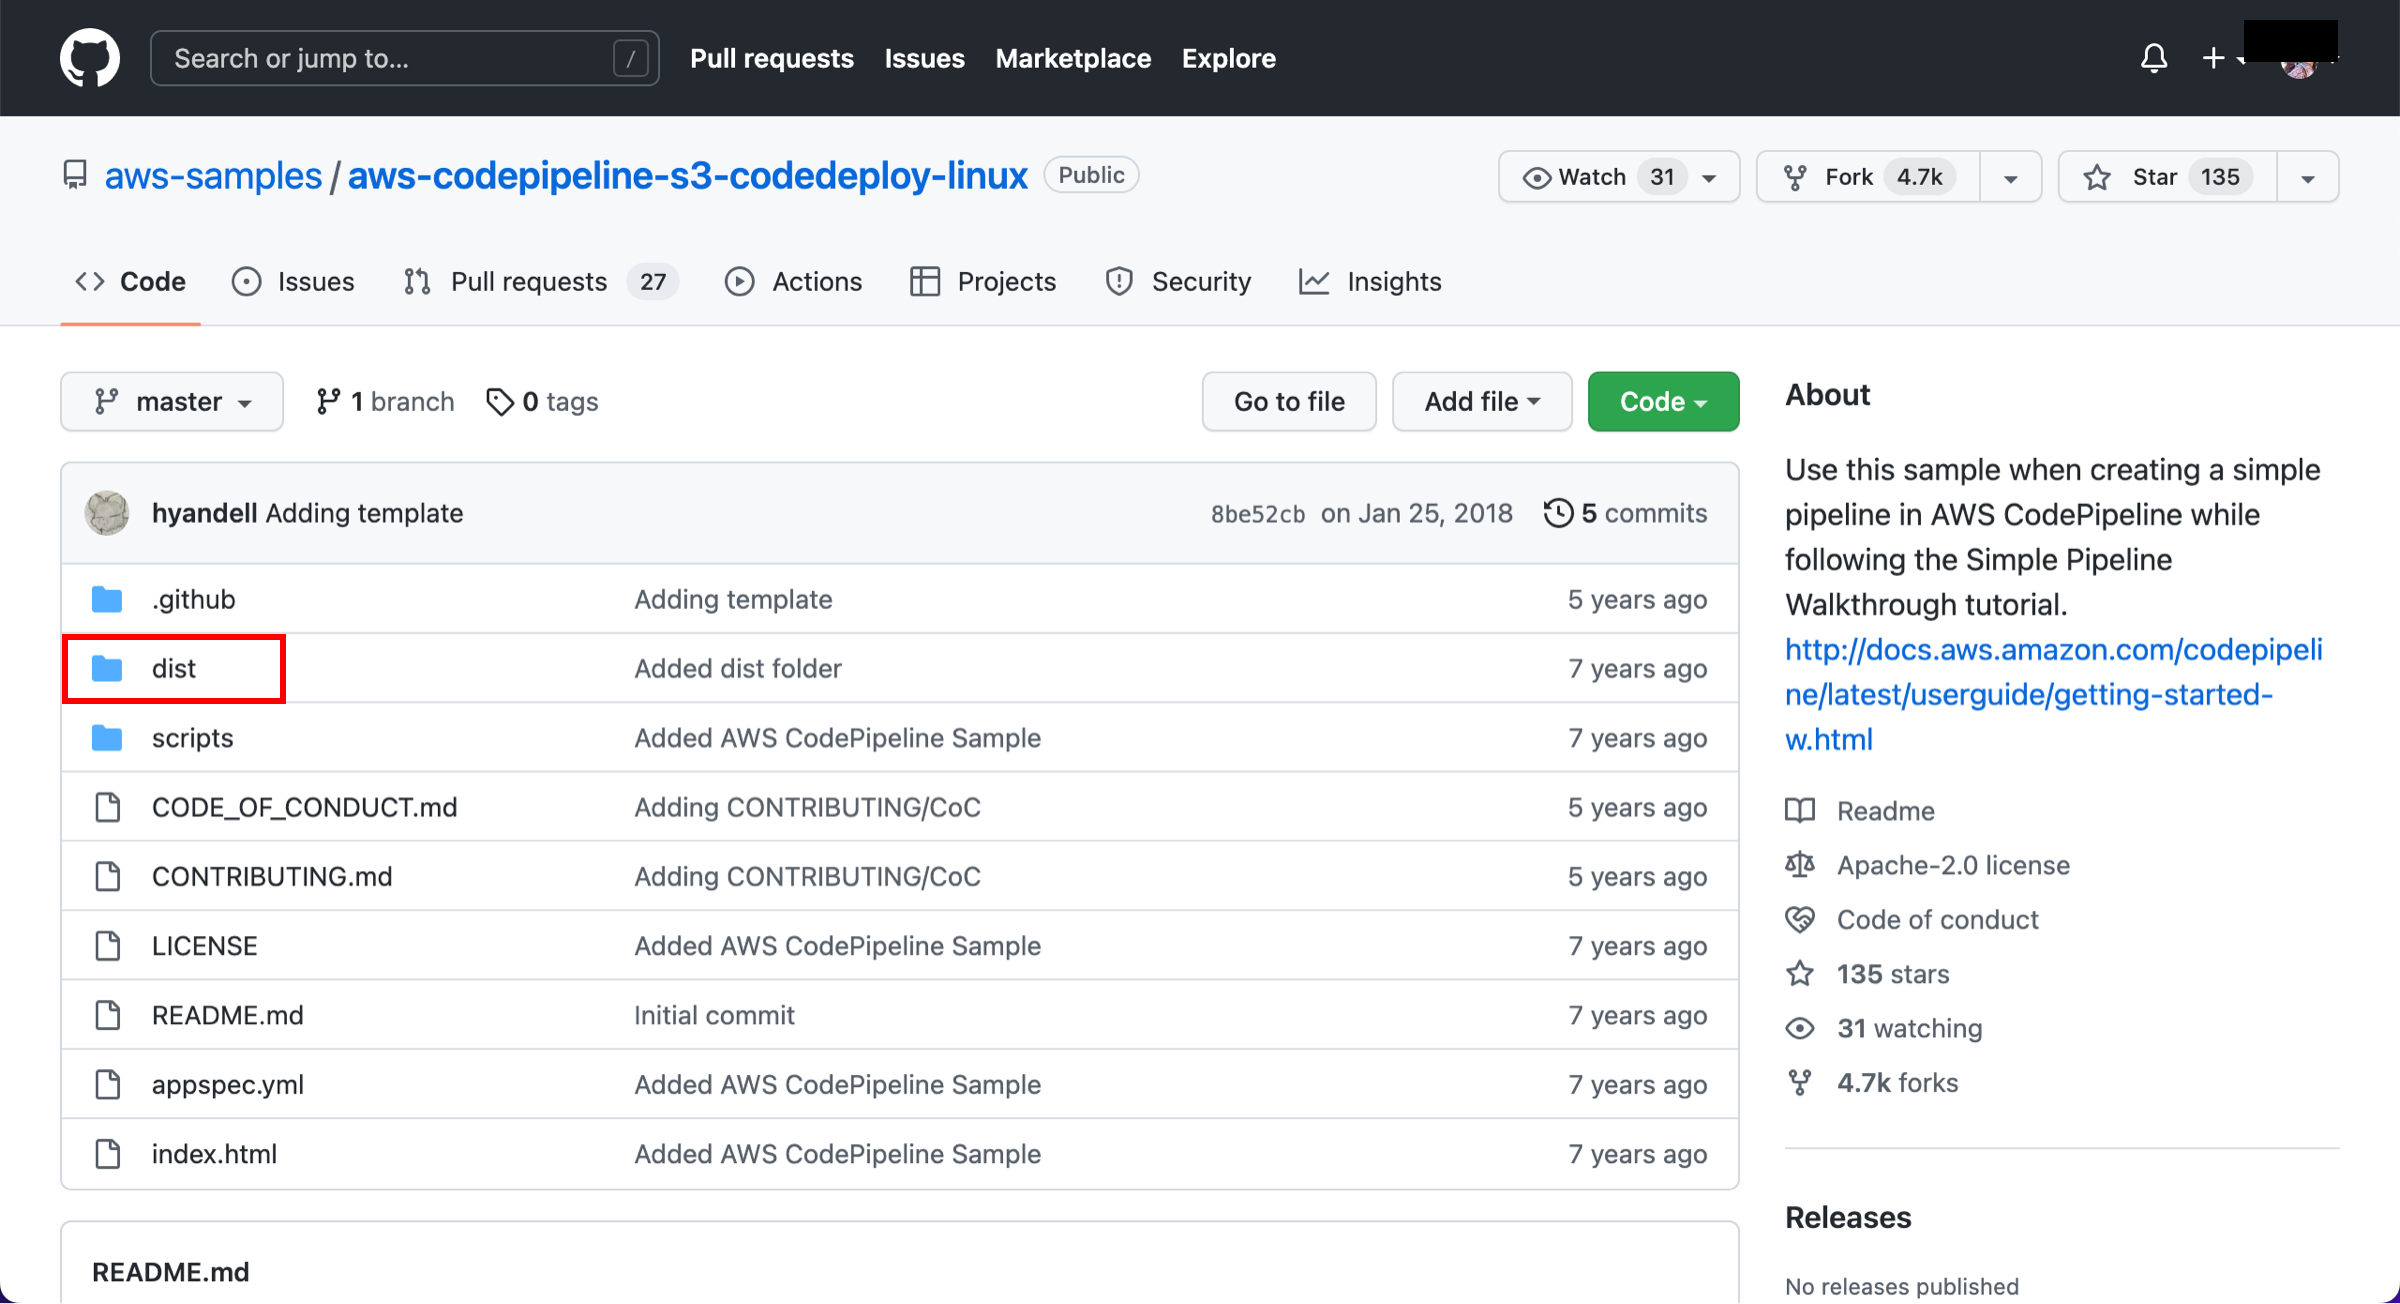Click the Search or jump to field
The image size is (2400, 1304).
pyautogui.click(x=404, y=58)
